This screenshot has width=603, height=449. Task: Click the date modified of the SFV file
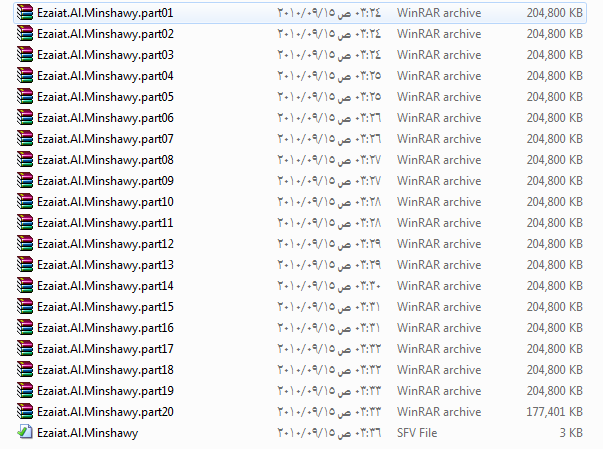click(x=329, y=433)
